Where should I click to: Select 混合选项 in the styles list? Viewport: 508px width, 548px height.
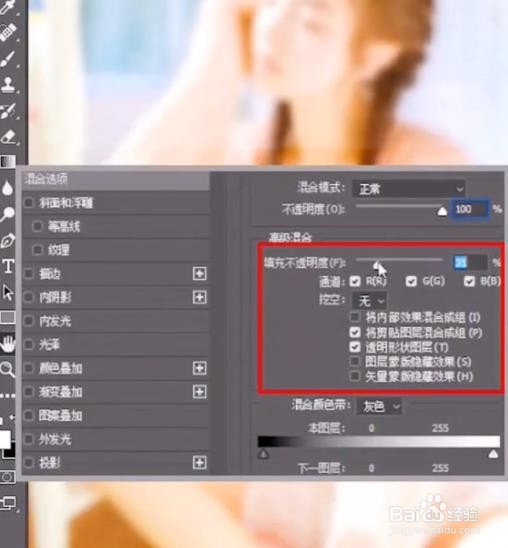click(x=115, y=180)
